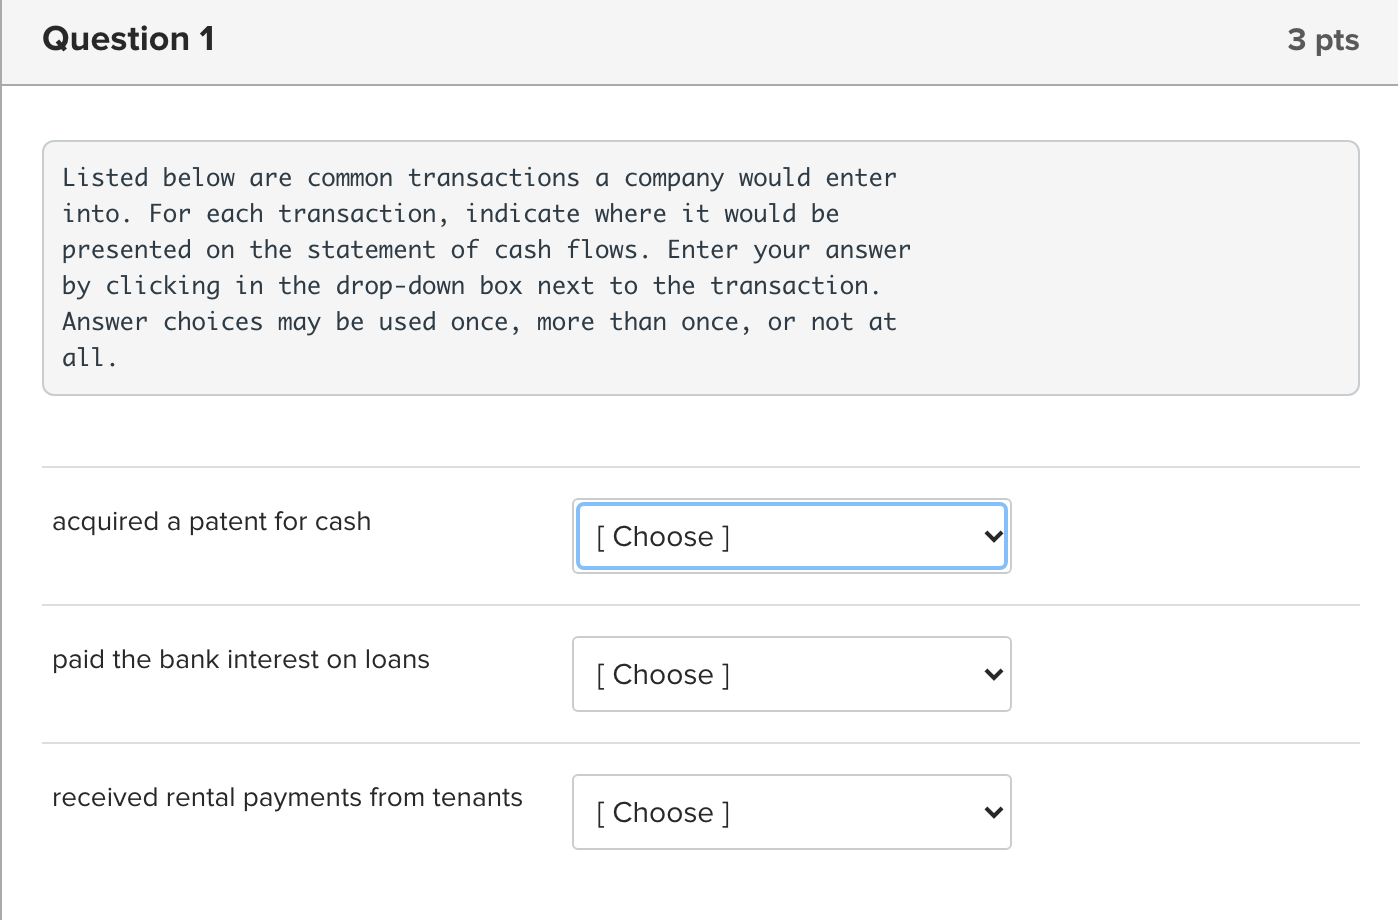Click the text received rental payments from tenants
Image resolution: width=1398 pixels, height=920 pixels.
(x=288, y=797)
